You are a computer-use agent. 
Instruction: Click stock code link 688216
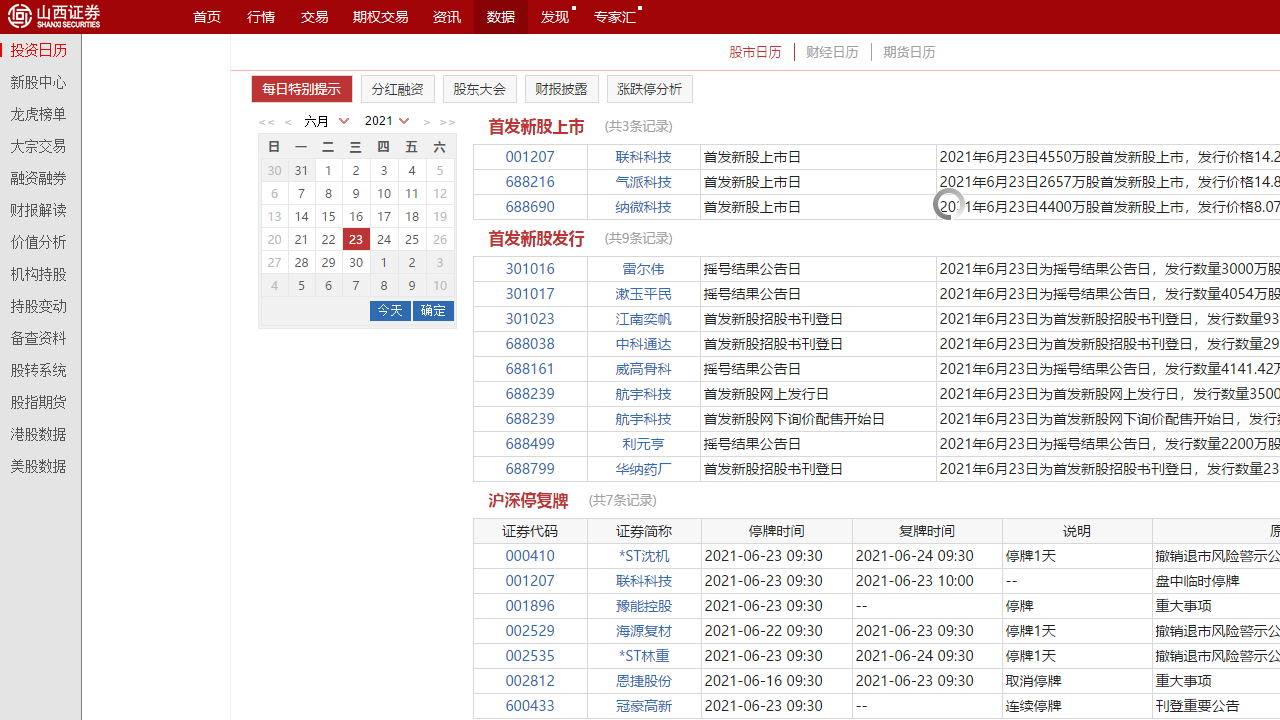click(529, 181)
